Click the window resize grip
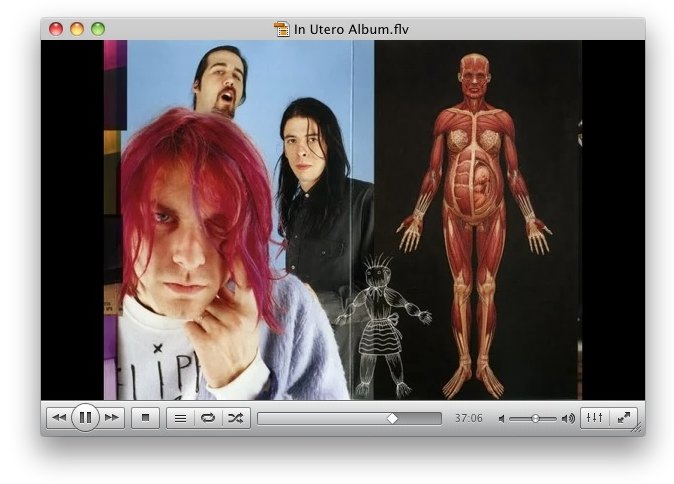The image size is (674, 484). point(638,428)
